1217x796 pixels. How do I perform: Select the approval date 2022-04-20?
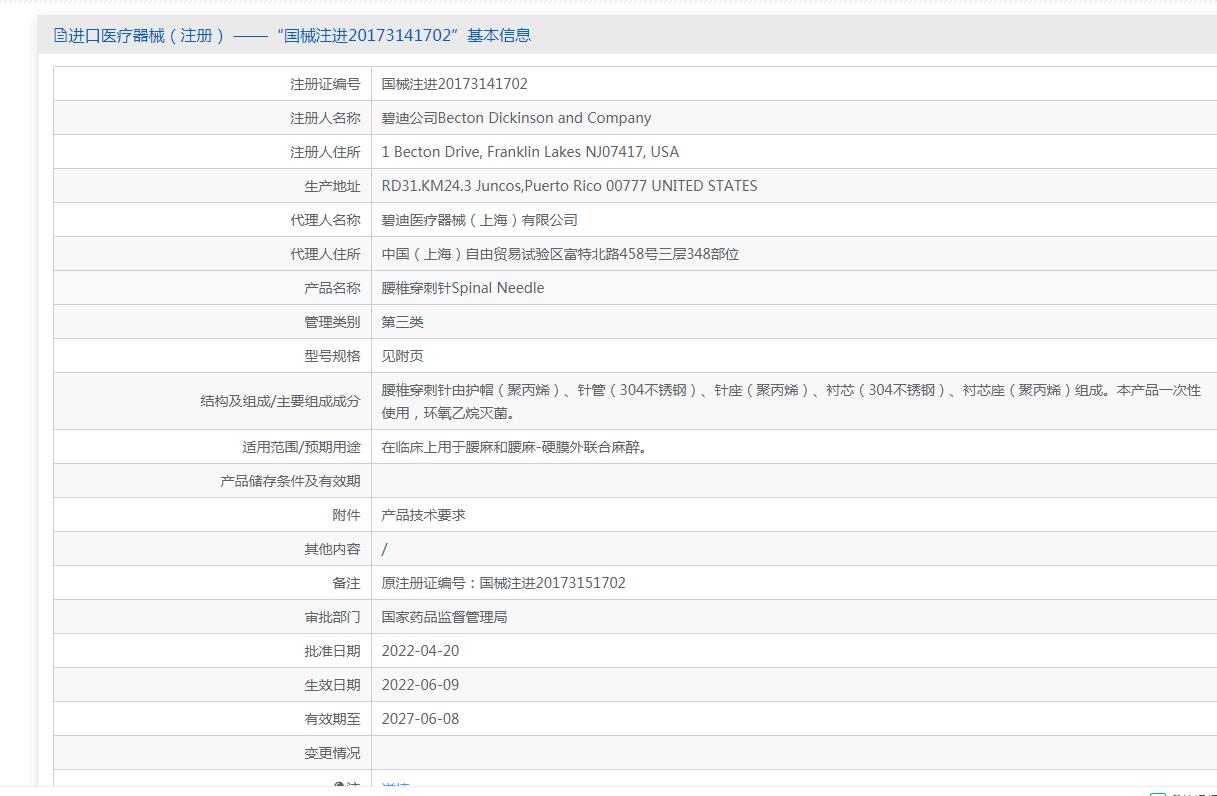pyautogui.click(x=421, y=651)
